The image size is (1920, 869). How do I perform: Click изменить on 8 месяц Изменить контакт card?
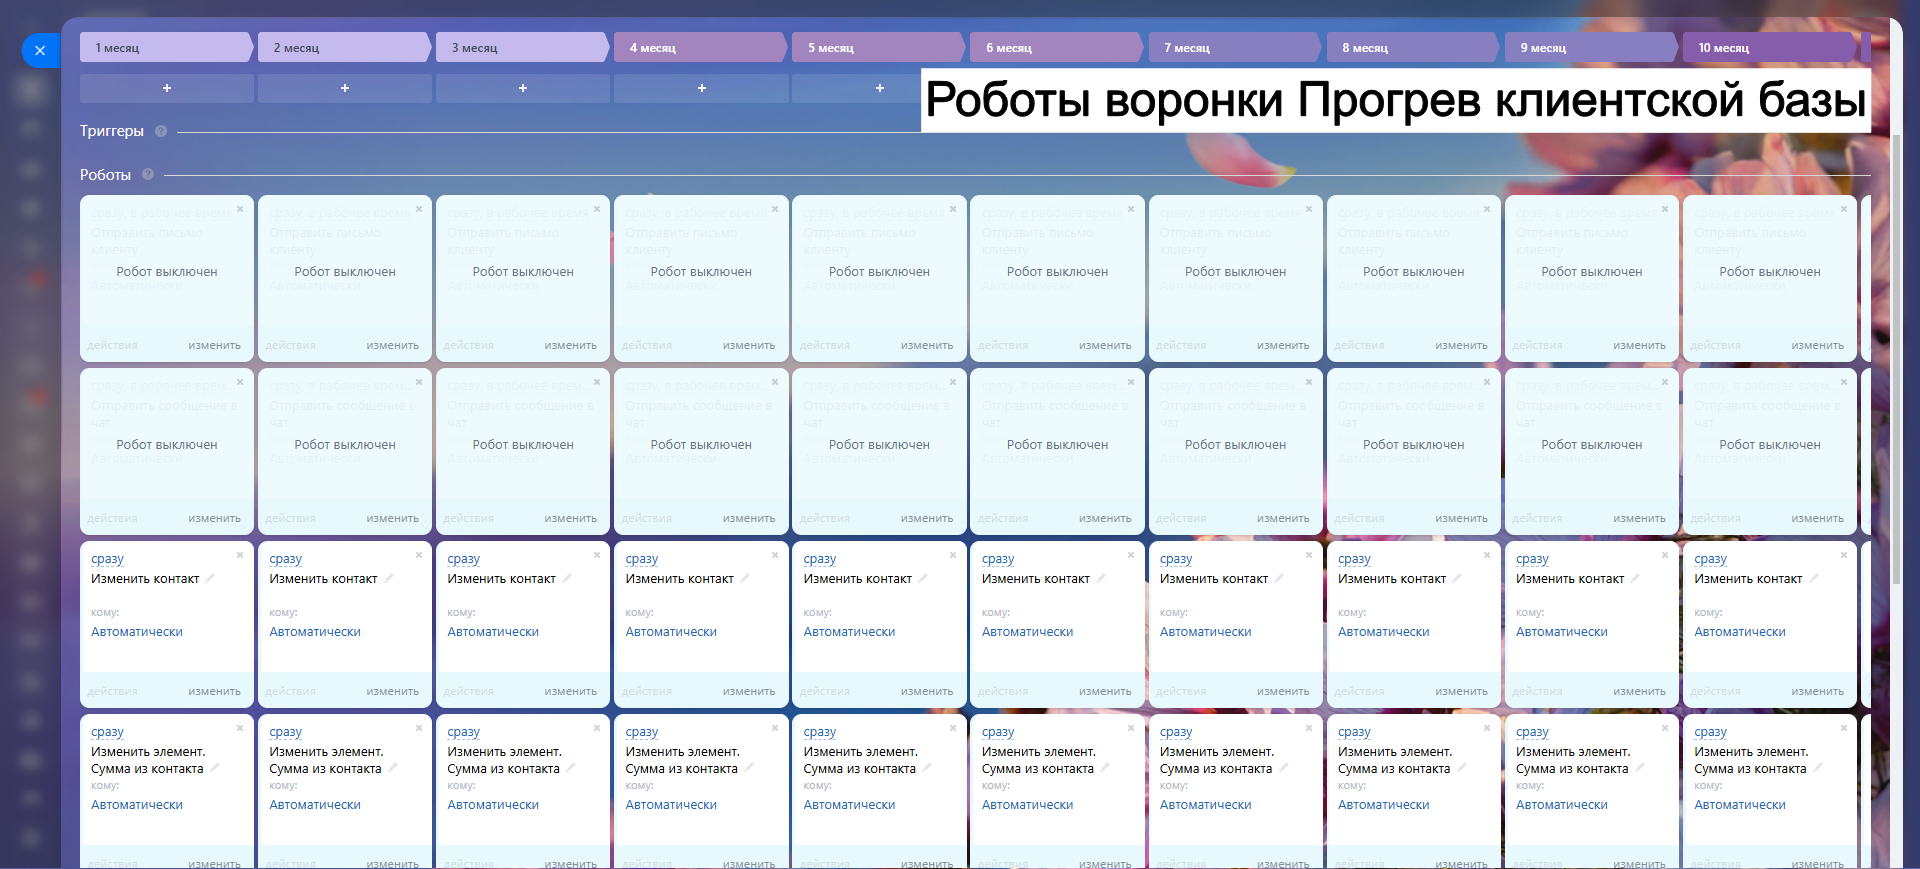pyautogui.click(x=1461, y=691)
